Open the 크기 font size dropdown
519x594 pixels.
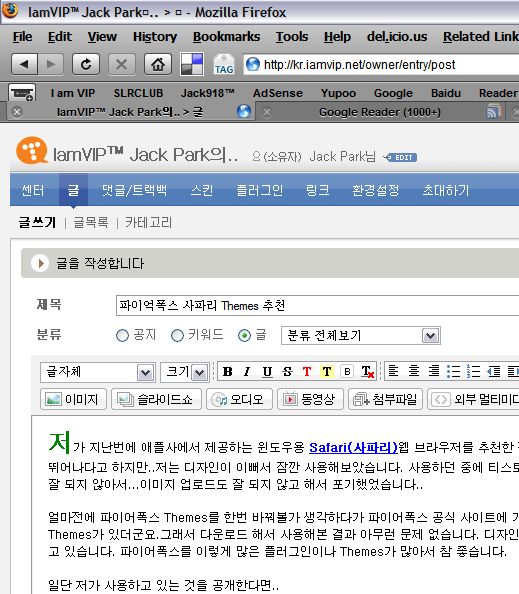click(x=184, y=372)
